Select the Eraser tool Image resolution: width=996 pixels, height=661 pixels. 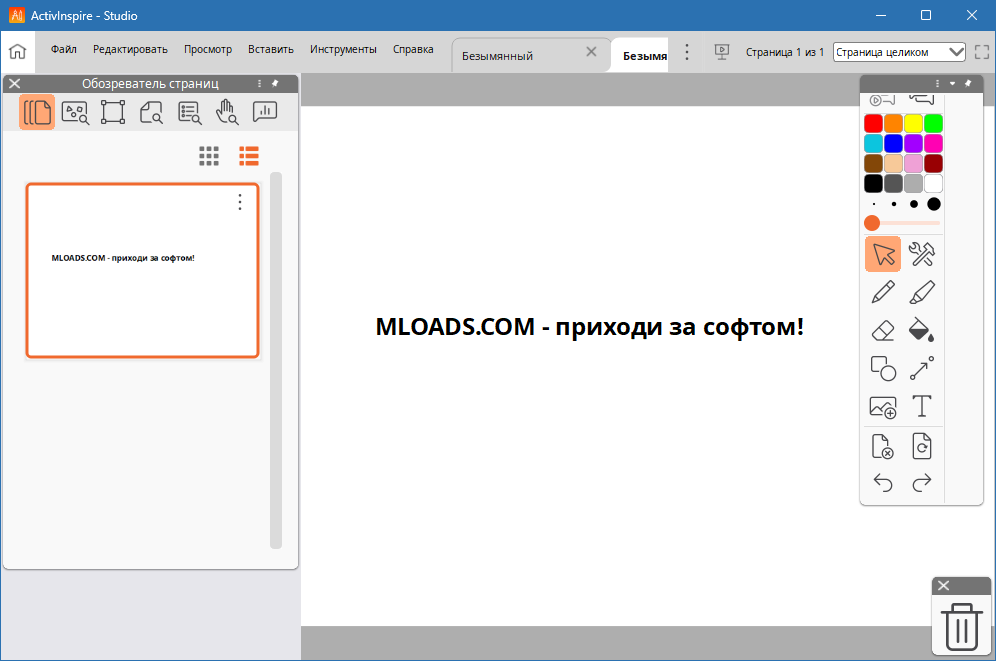point(883,330)
